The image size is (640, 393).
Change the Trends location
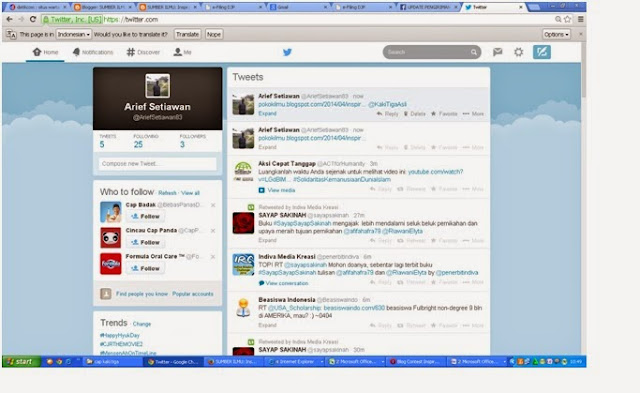point(142,324)
